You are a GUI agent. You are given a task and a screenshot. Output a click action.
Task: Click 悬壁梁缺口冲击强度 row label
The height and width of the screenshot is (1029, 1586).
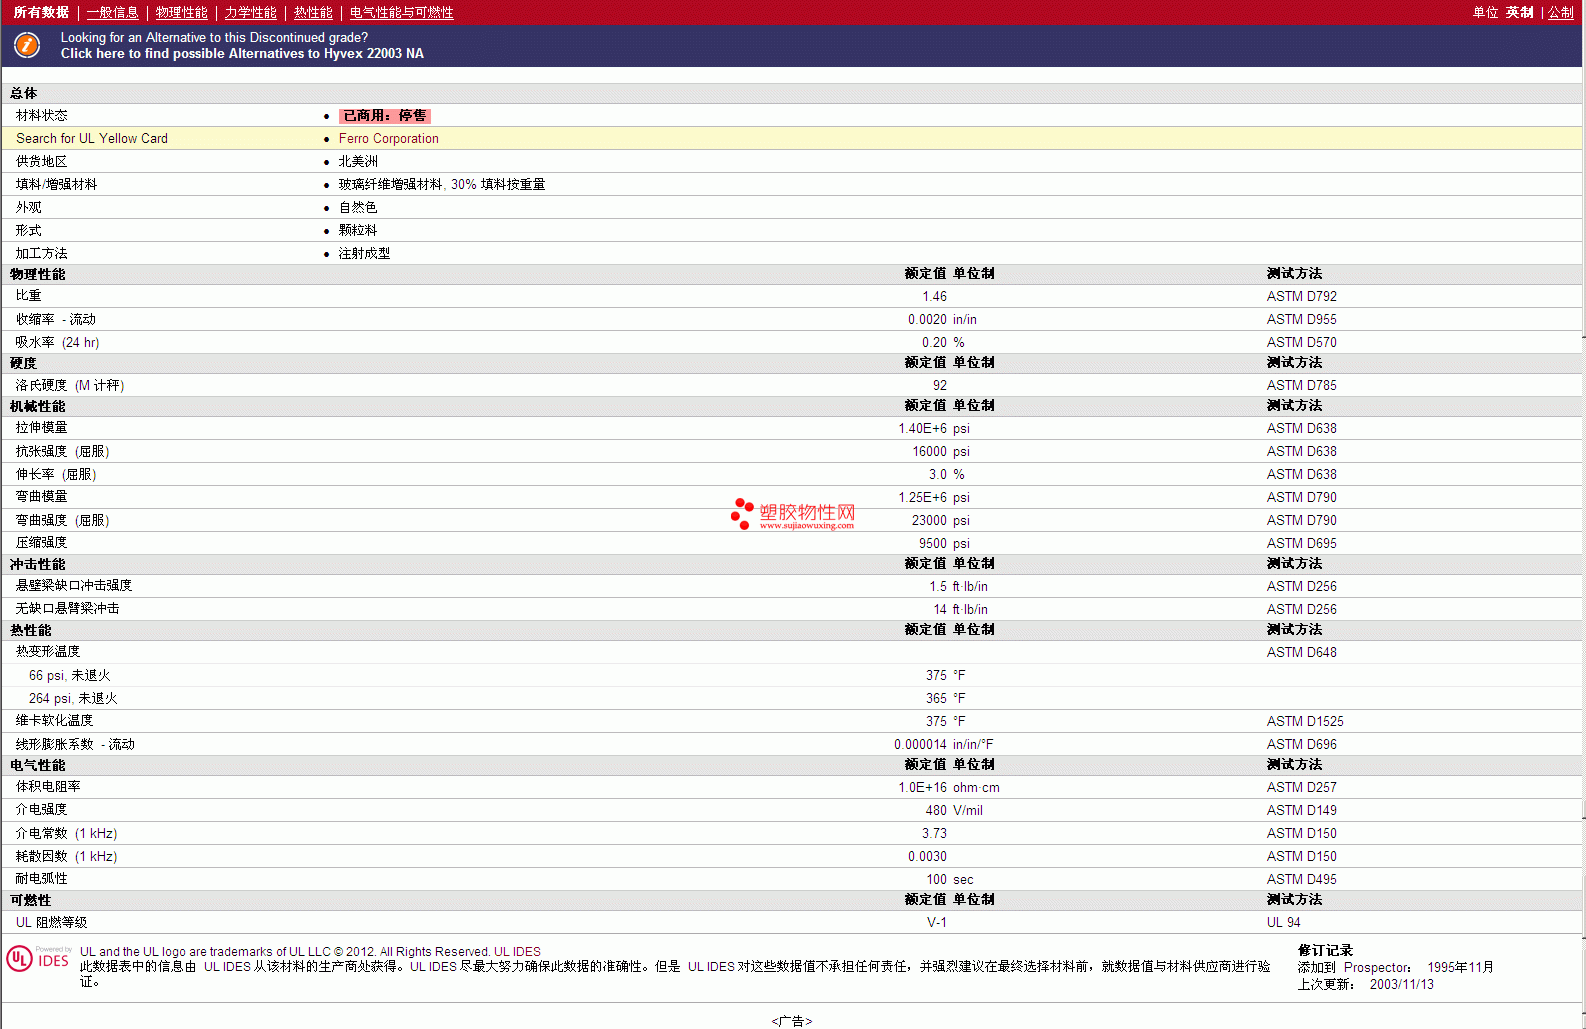pyautogui.click(x=74, y=586)
